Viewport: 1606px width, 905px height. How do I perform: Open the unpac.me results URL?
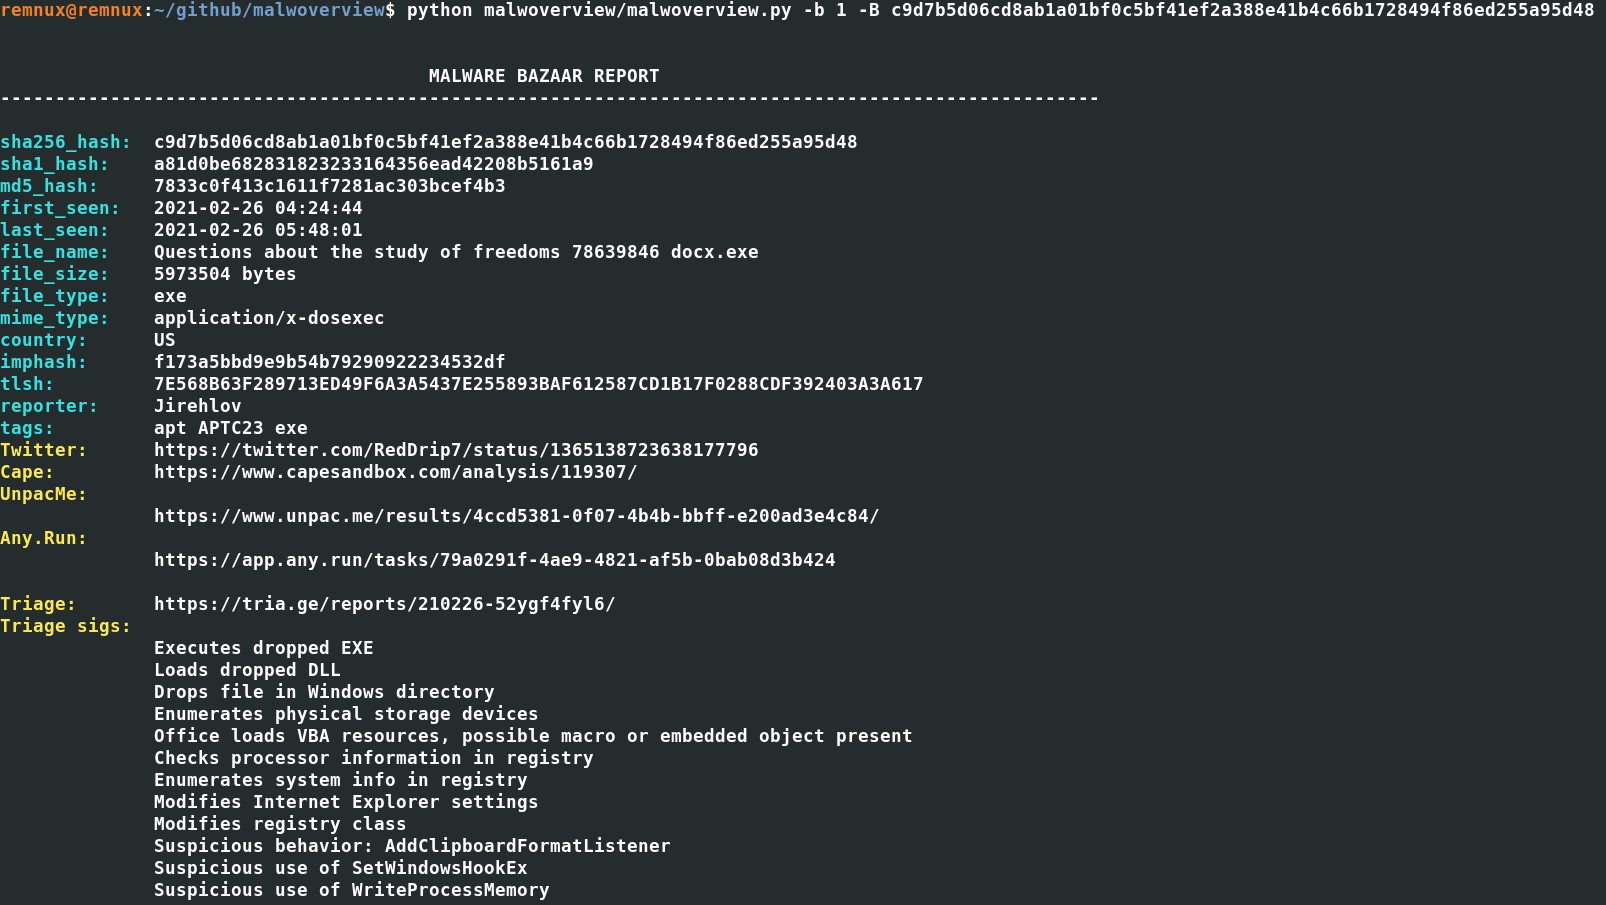click(x=516, y=516)
